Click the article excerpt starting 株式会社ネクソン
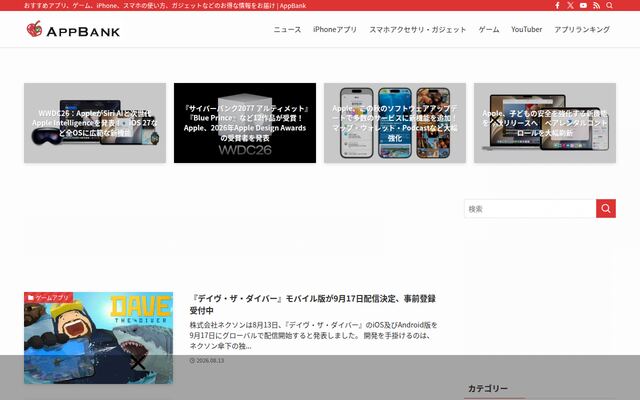 coord(313,336)
